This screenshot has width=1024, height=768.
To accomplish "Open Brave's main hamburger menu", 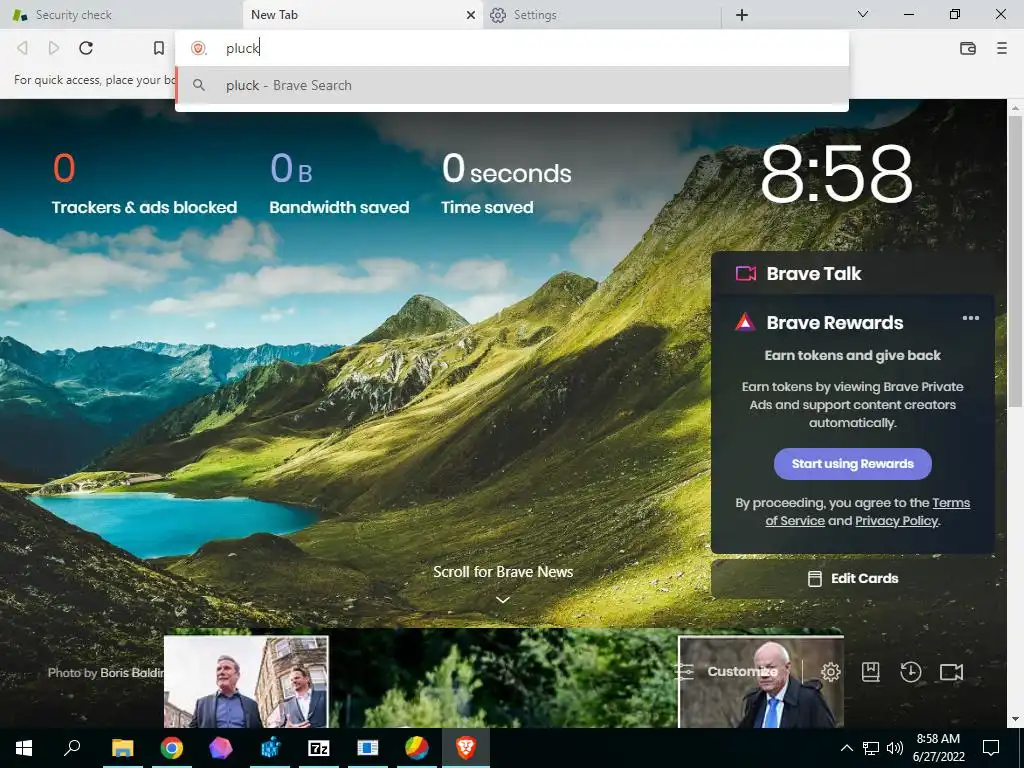I will pos(1002,48).
